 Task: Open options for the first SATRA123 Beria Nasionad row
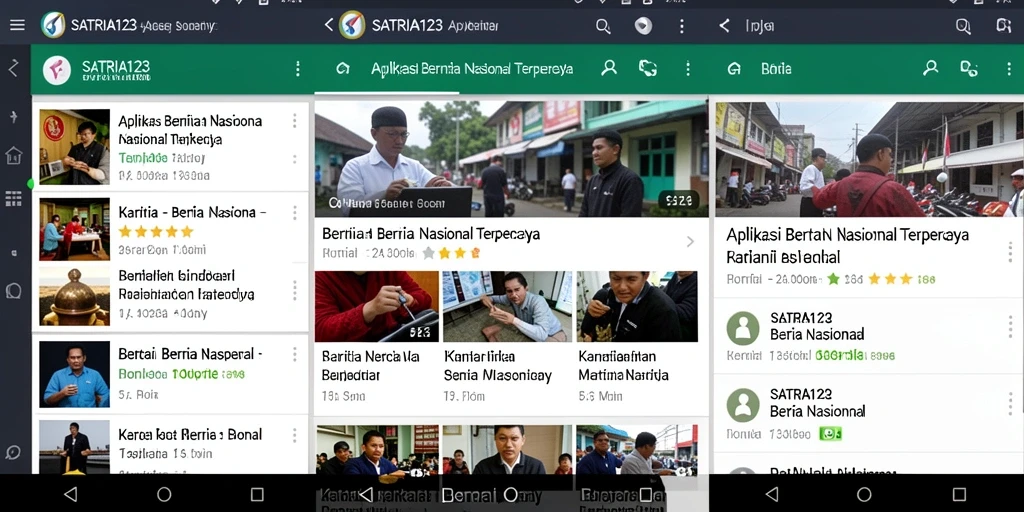point(1010,326)
